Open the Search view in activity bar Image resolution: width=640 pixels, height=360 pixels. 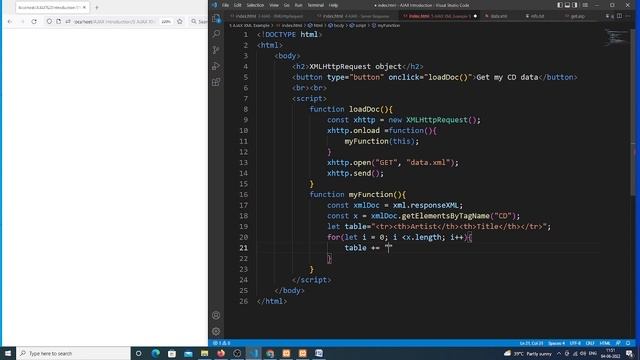pos(216,34)
